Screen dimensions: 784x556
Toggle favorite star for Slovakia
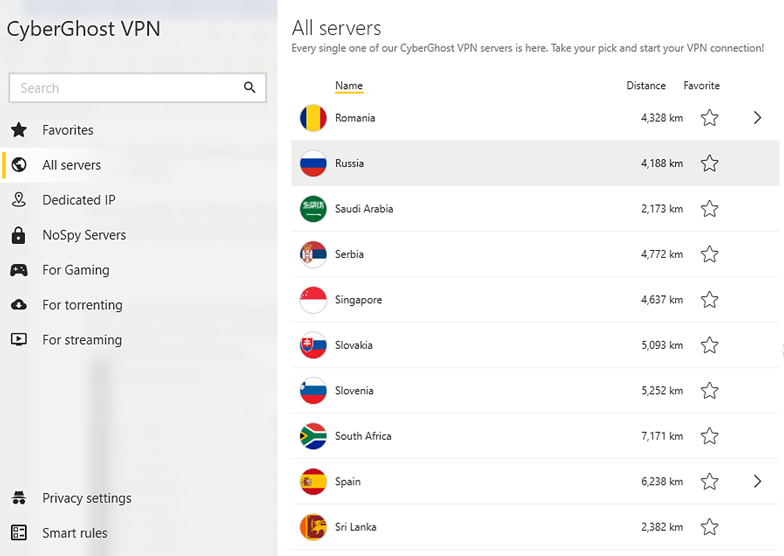(x=710, y=345)
